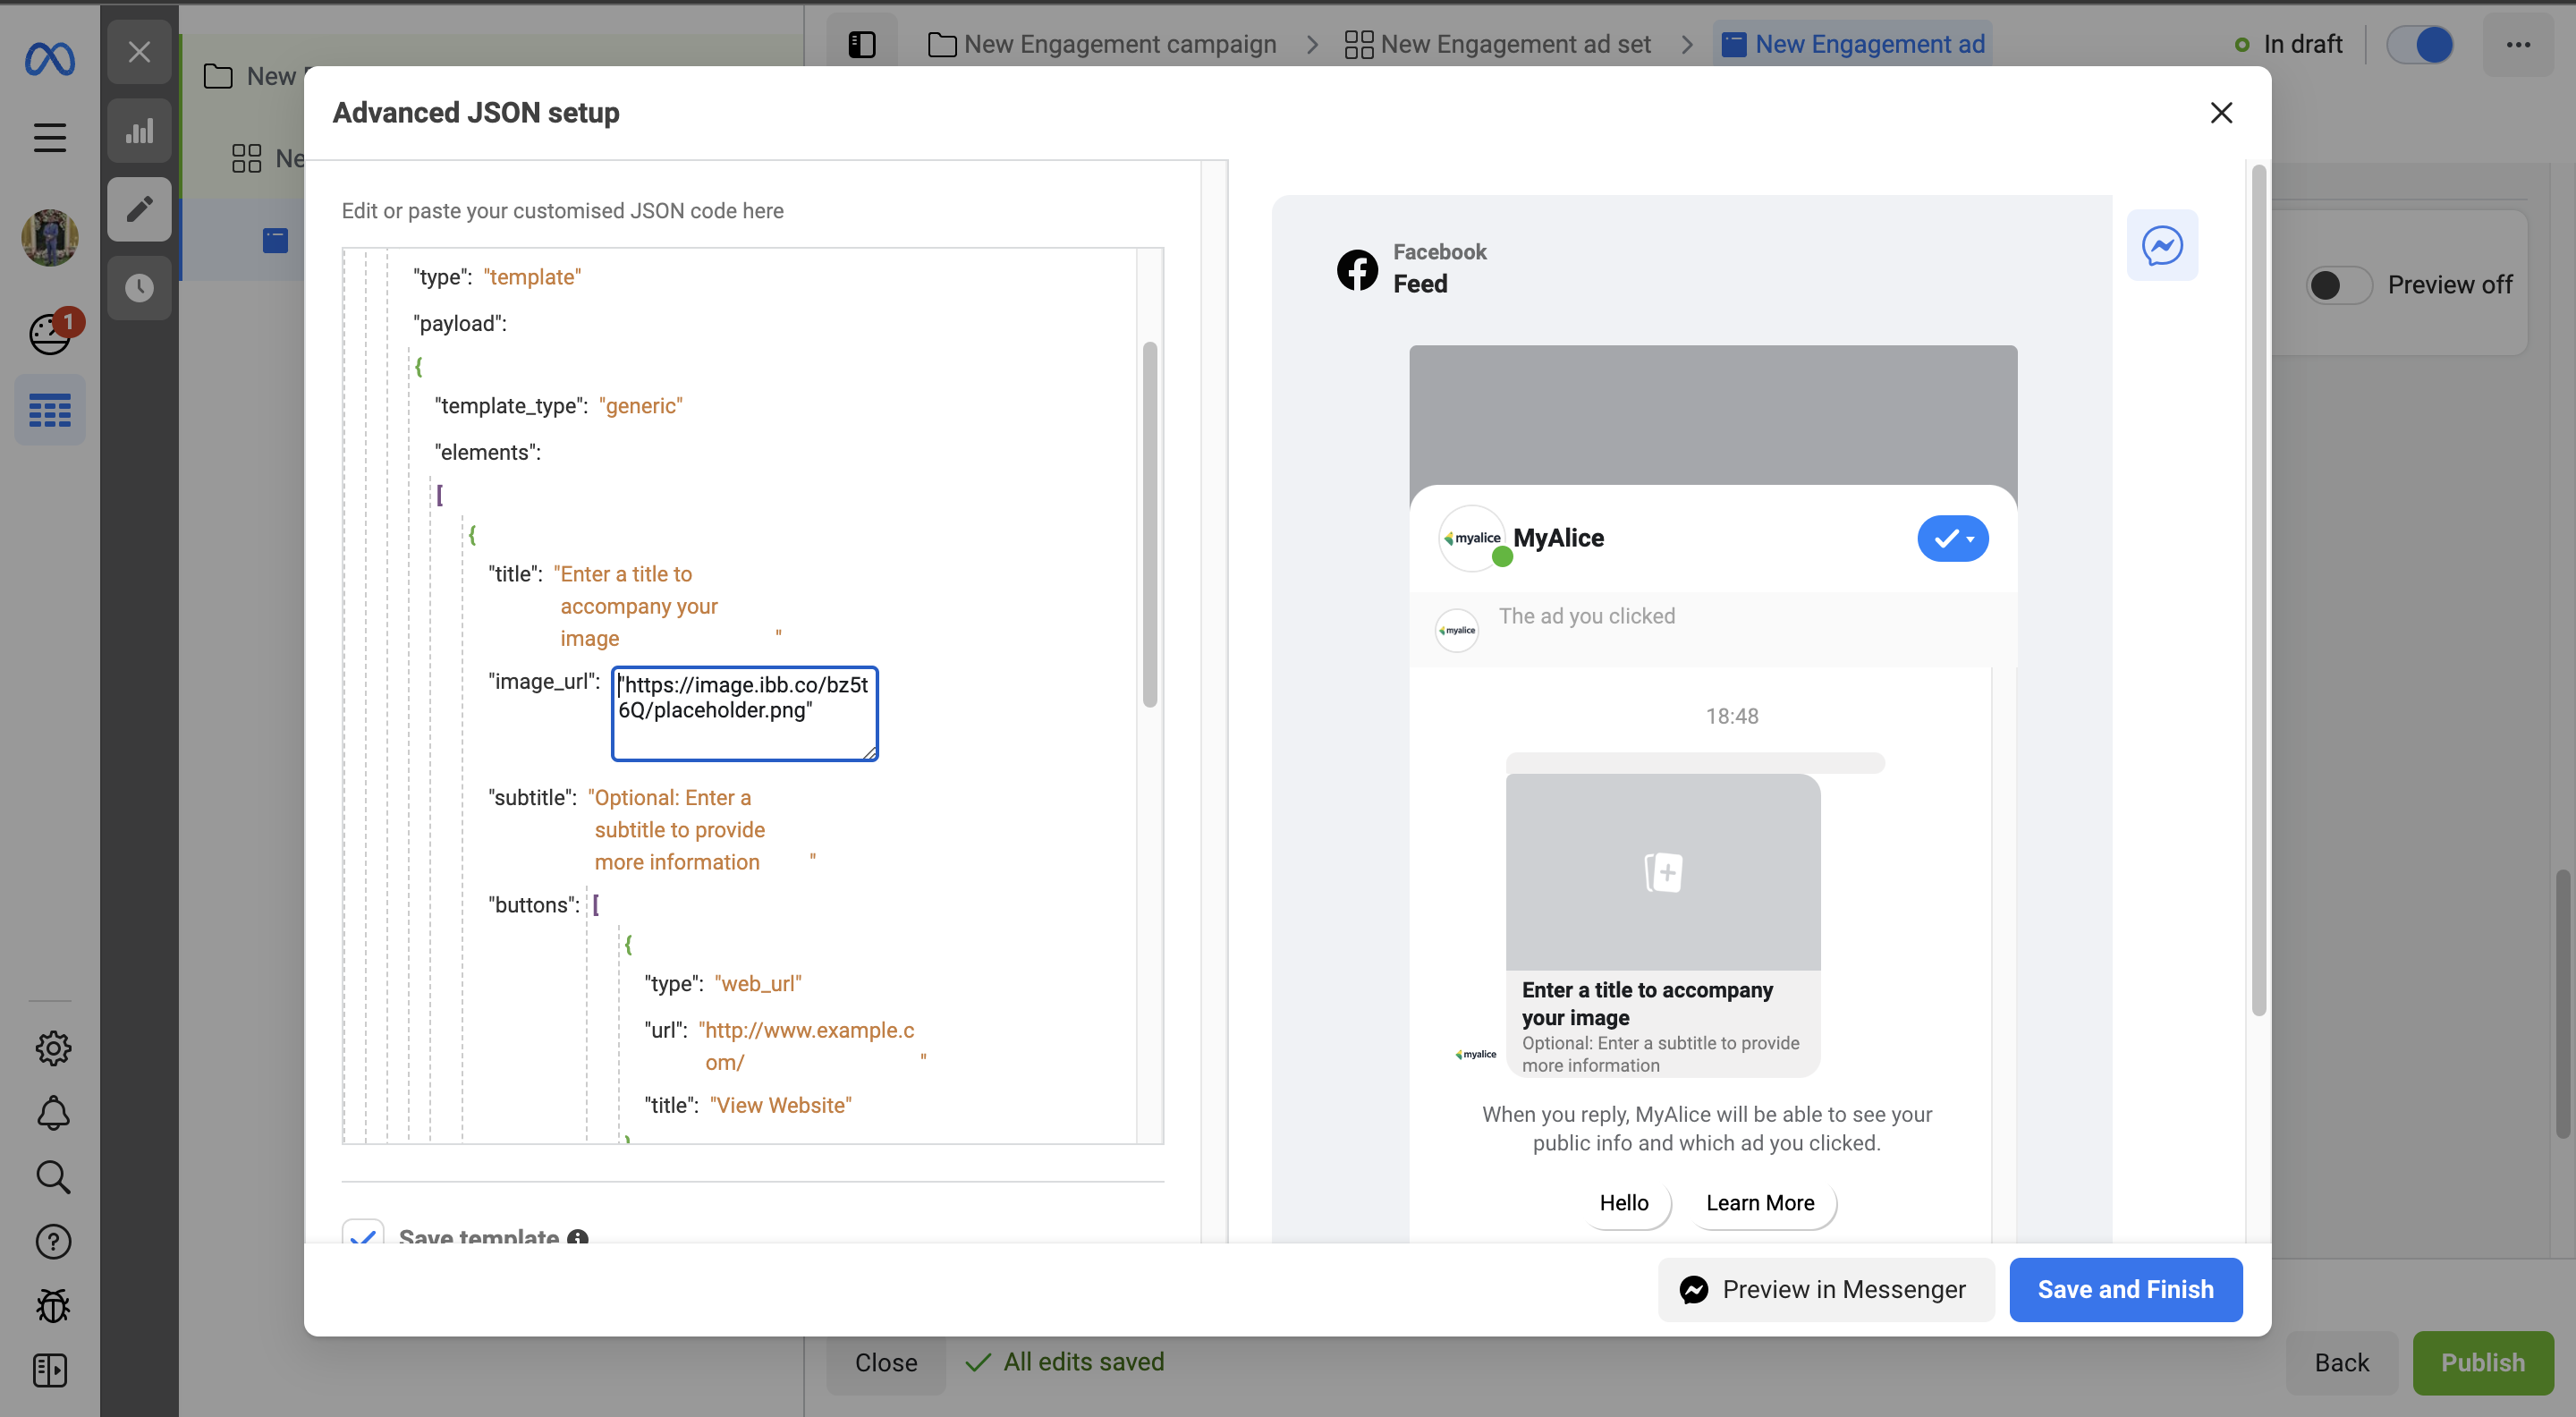Toggle the side panel collapse icon
This screenshot has height=1417, width=2576.
pyautogui.click(x=861, y=44)
